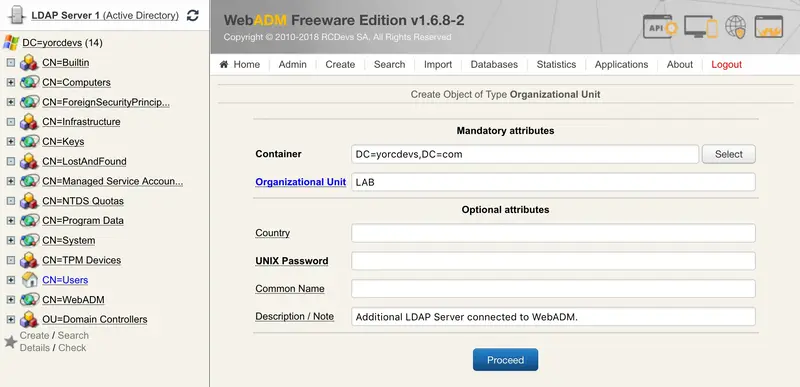Click the CN=NTDS Quotas blocks icon
Viewport: 800px width, 387px height.
29,201
